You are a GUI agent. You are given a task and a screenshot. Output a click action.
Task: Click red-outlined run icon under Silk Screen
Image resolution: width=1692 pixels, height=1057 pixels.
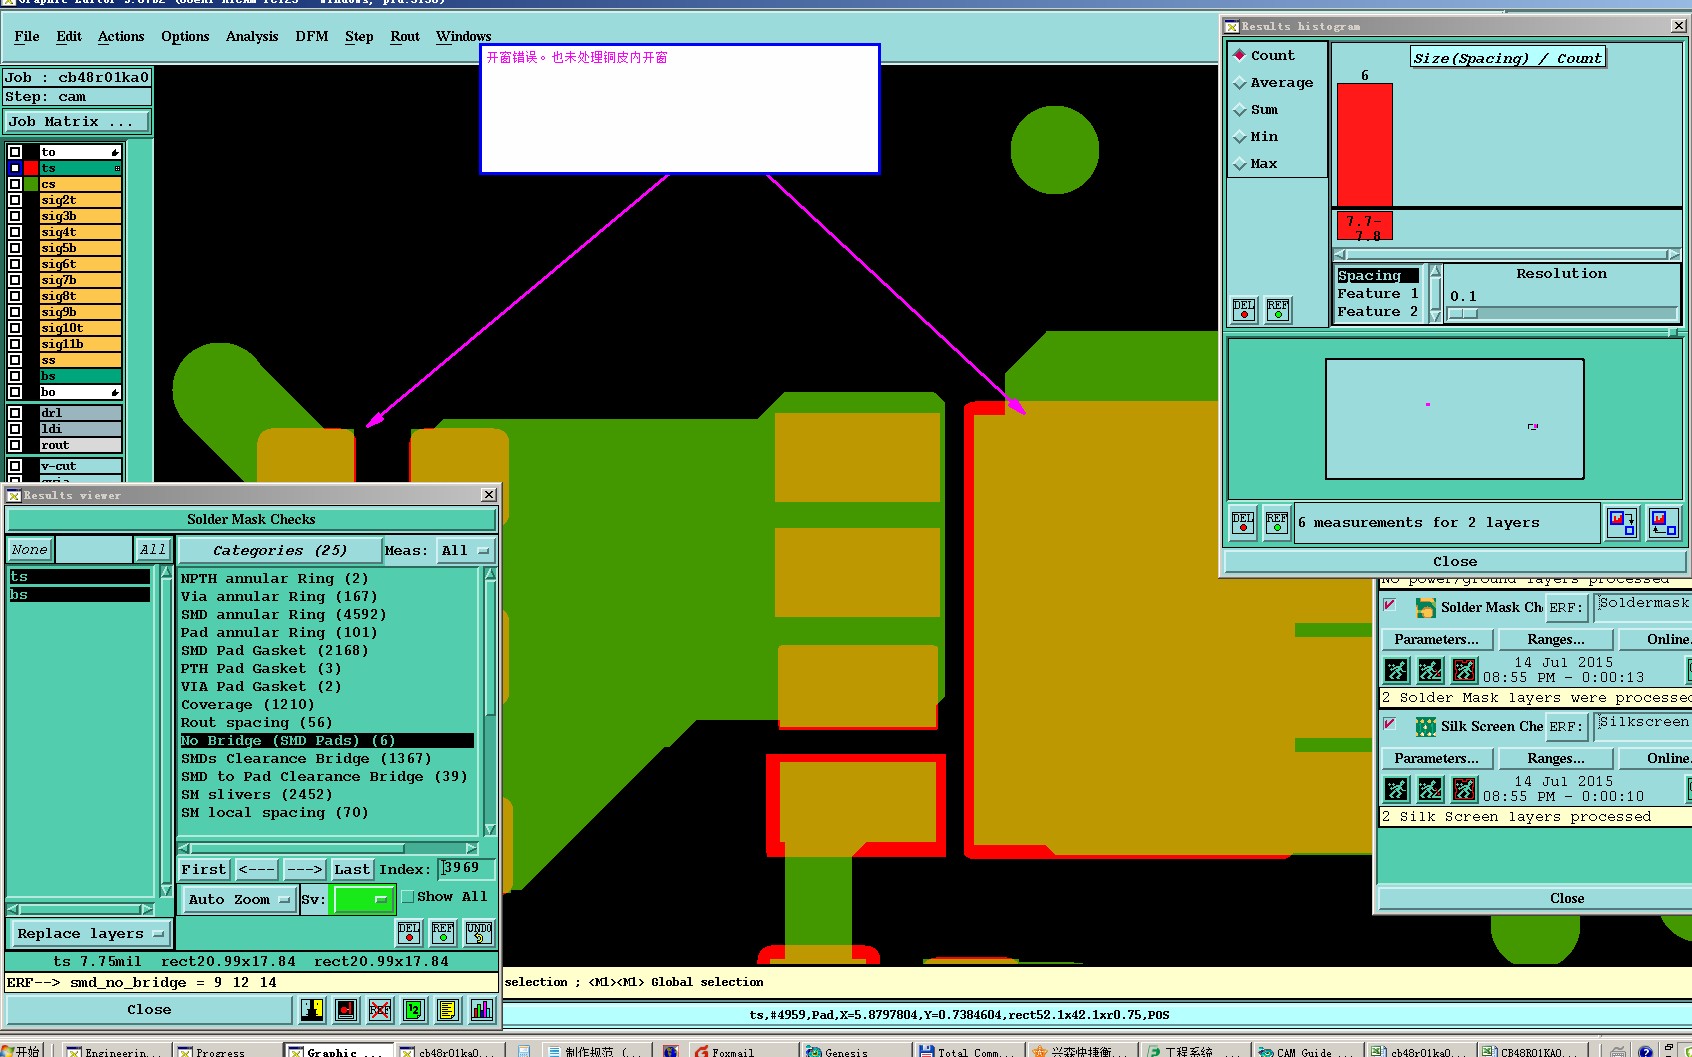pos(1464,789)
